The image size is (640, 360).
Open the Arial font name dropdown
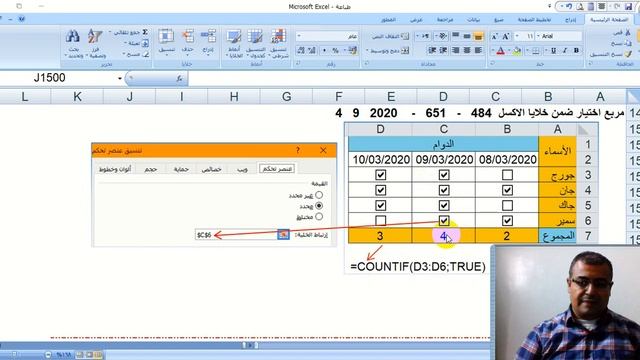pos(539,36)
